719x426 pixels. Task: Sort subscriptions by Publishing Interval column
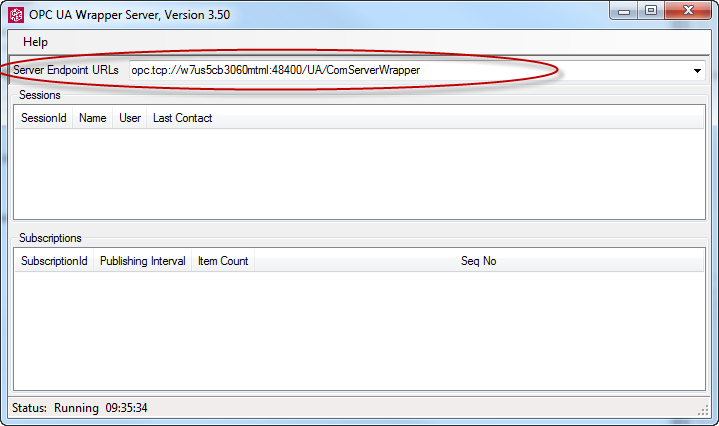[x=143, y=261]
